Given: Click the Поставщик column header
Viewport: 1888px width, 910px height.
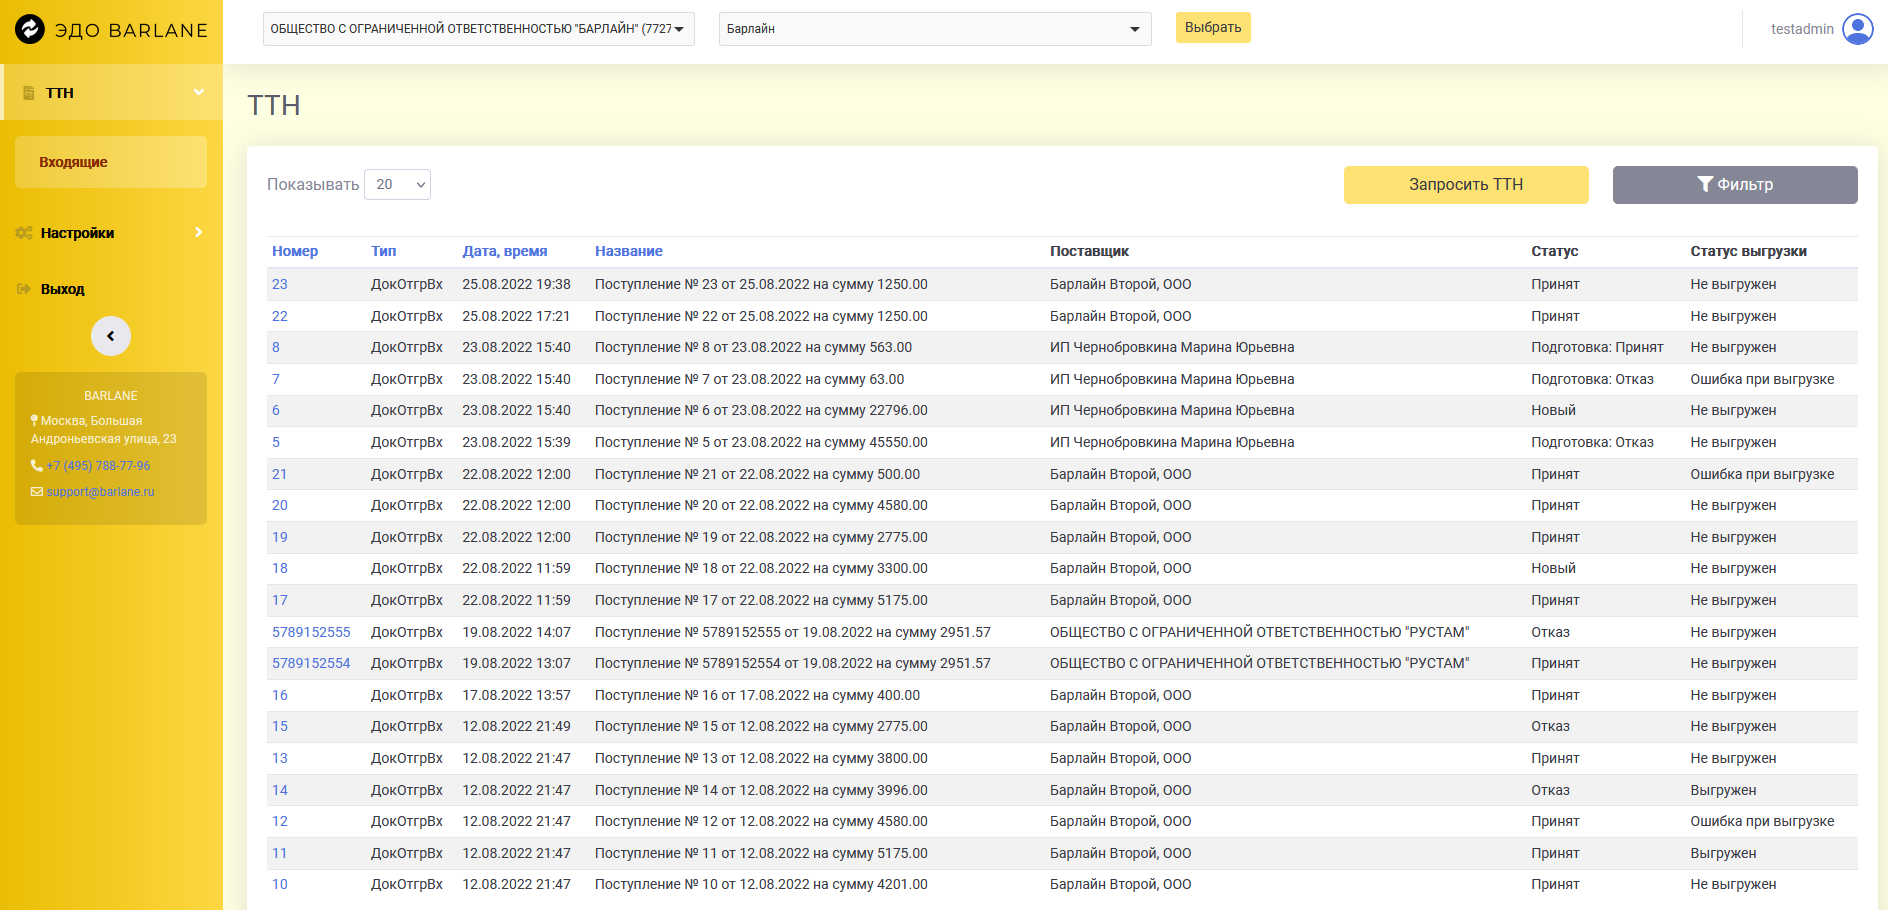Looking at the screenshot, I should 1089,251.
